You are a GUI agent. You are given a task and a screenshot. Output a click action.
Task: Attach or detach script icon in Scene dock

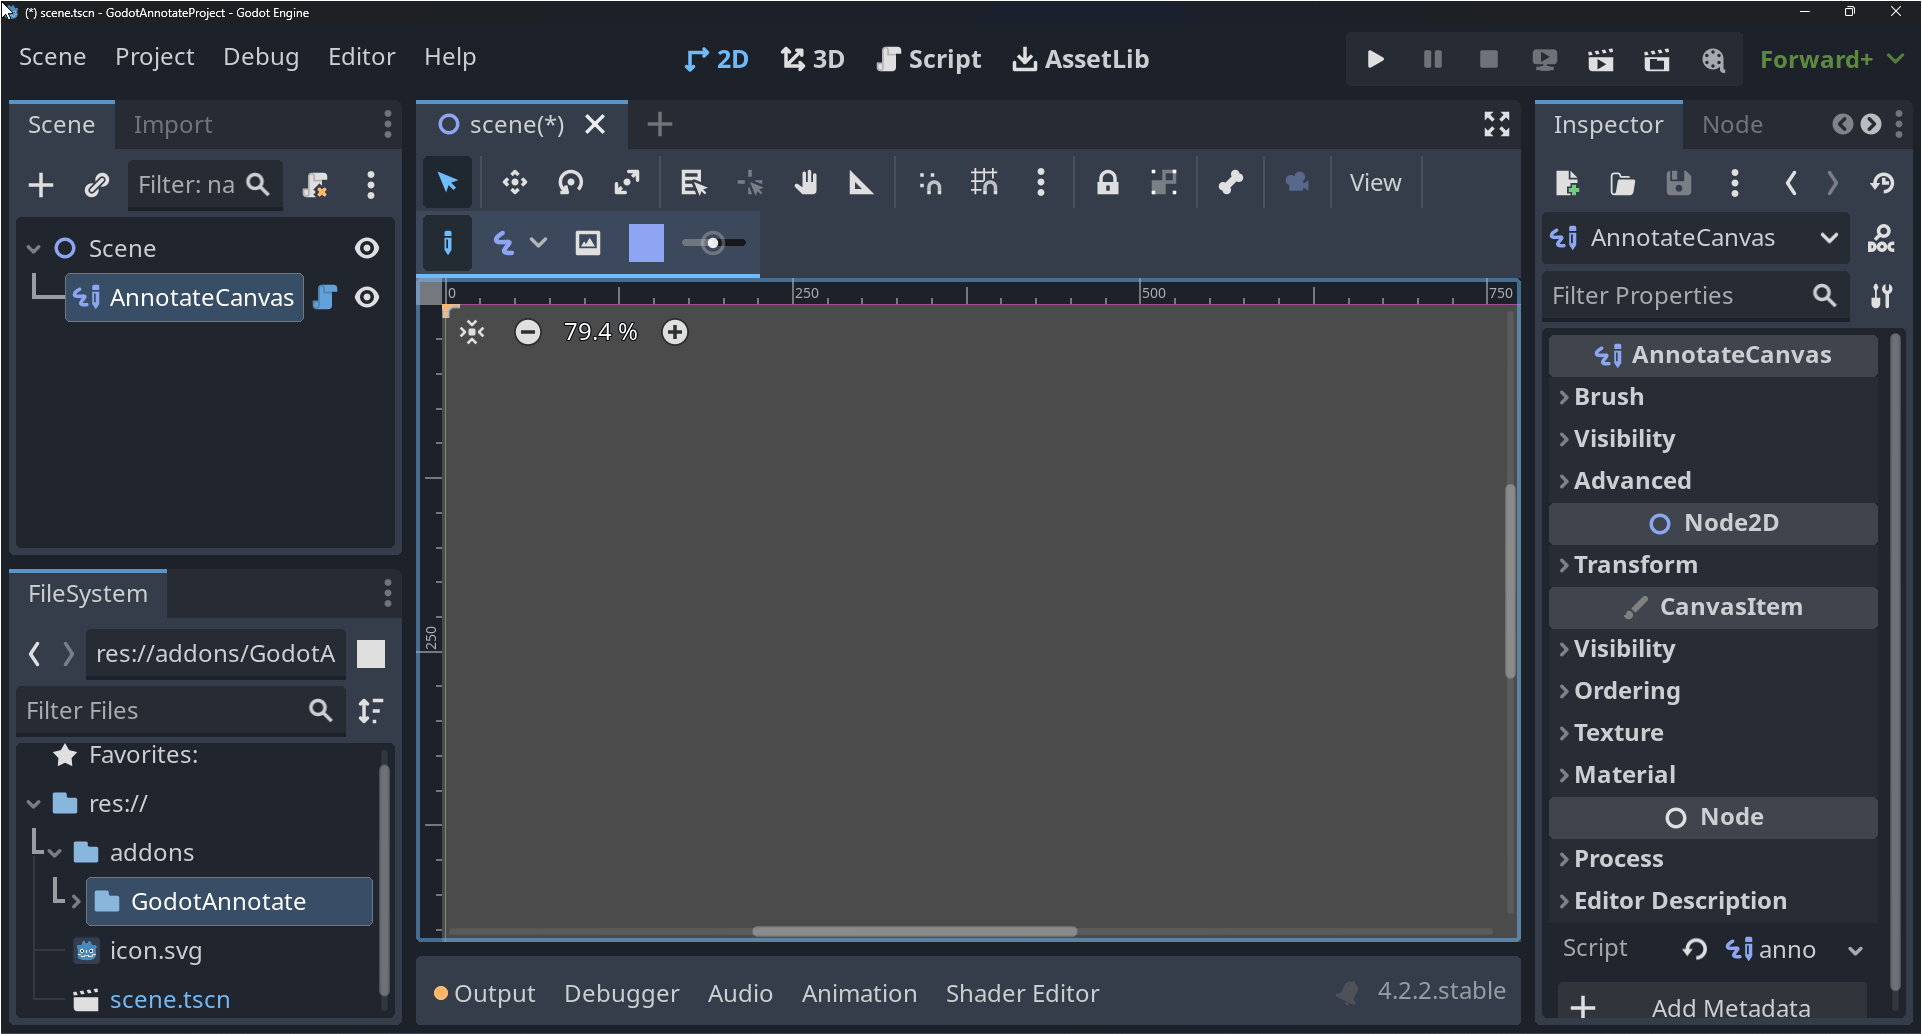316,185
